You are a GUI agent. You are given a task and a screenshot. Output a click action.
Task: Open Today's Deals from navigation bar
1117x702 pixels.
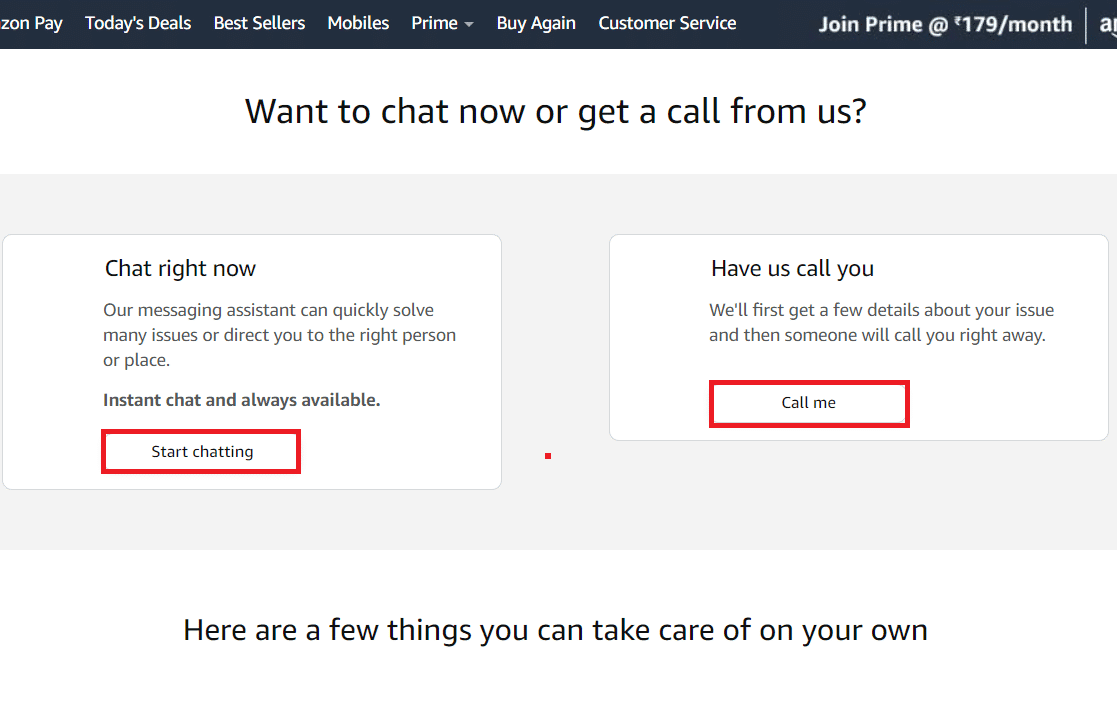[138, 24]
